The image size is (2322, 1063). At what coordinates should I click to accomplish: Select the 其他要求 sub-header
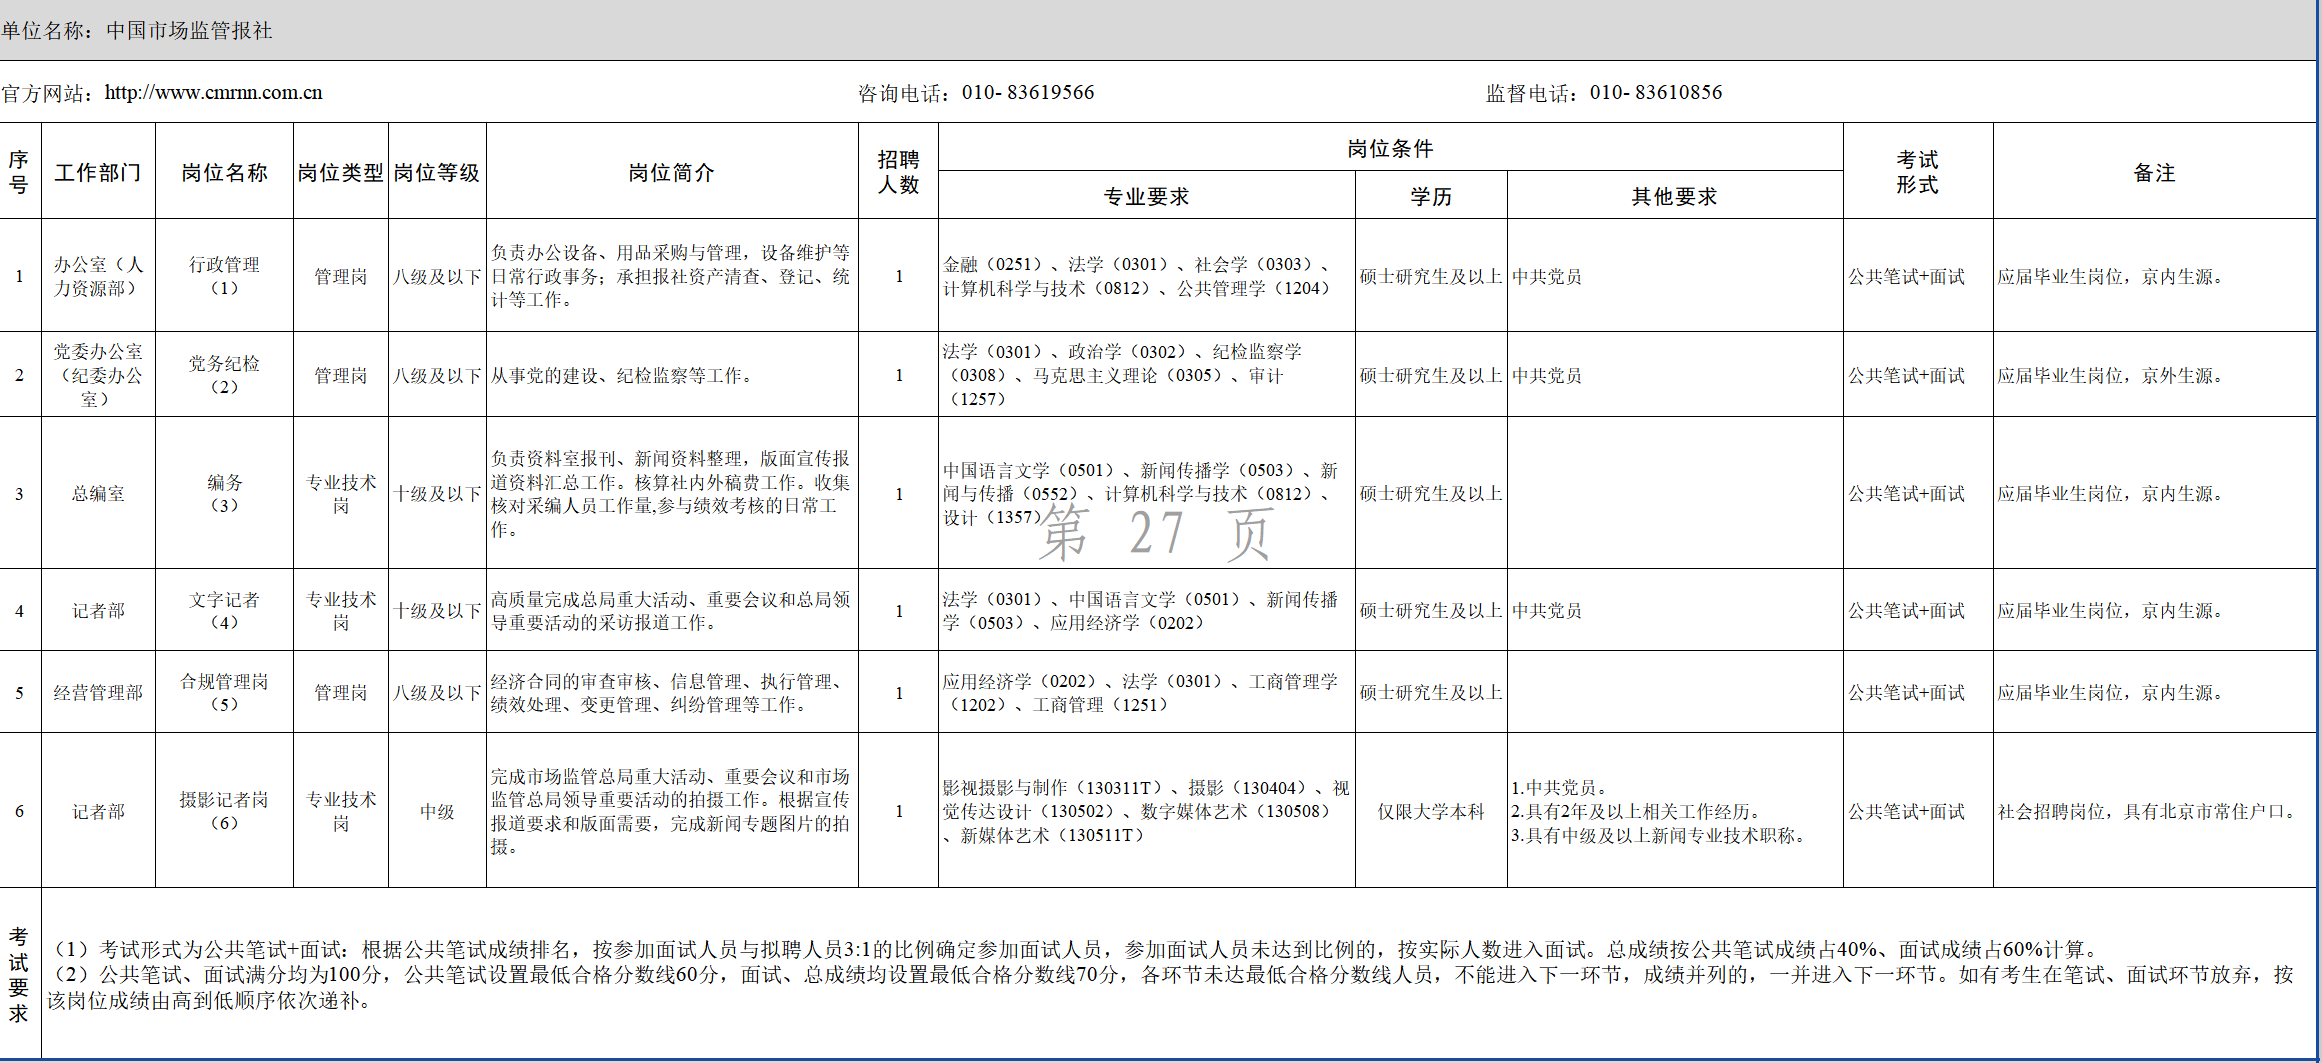[x=1674, y=197]
